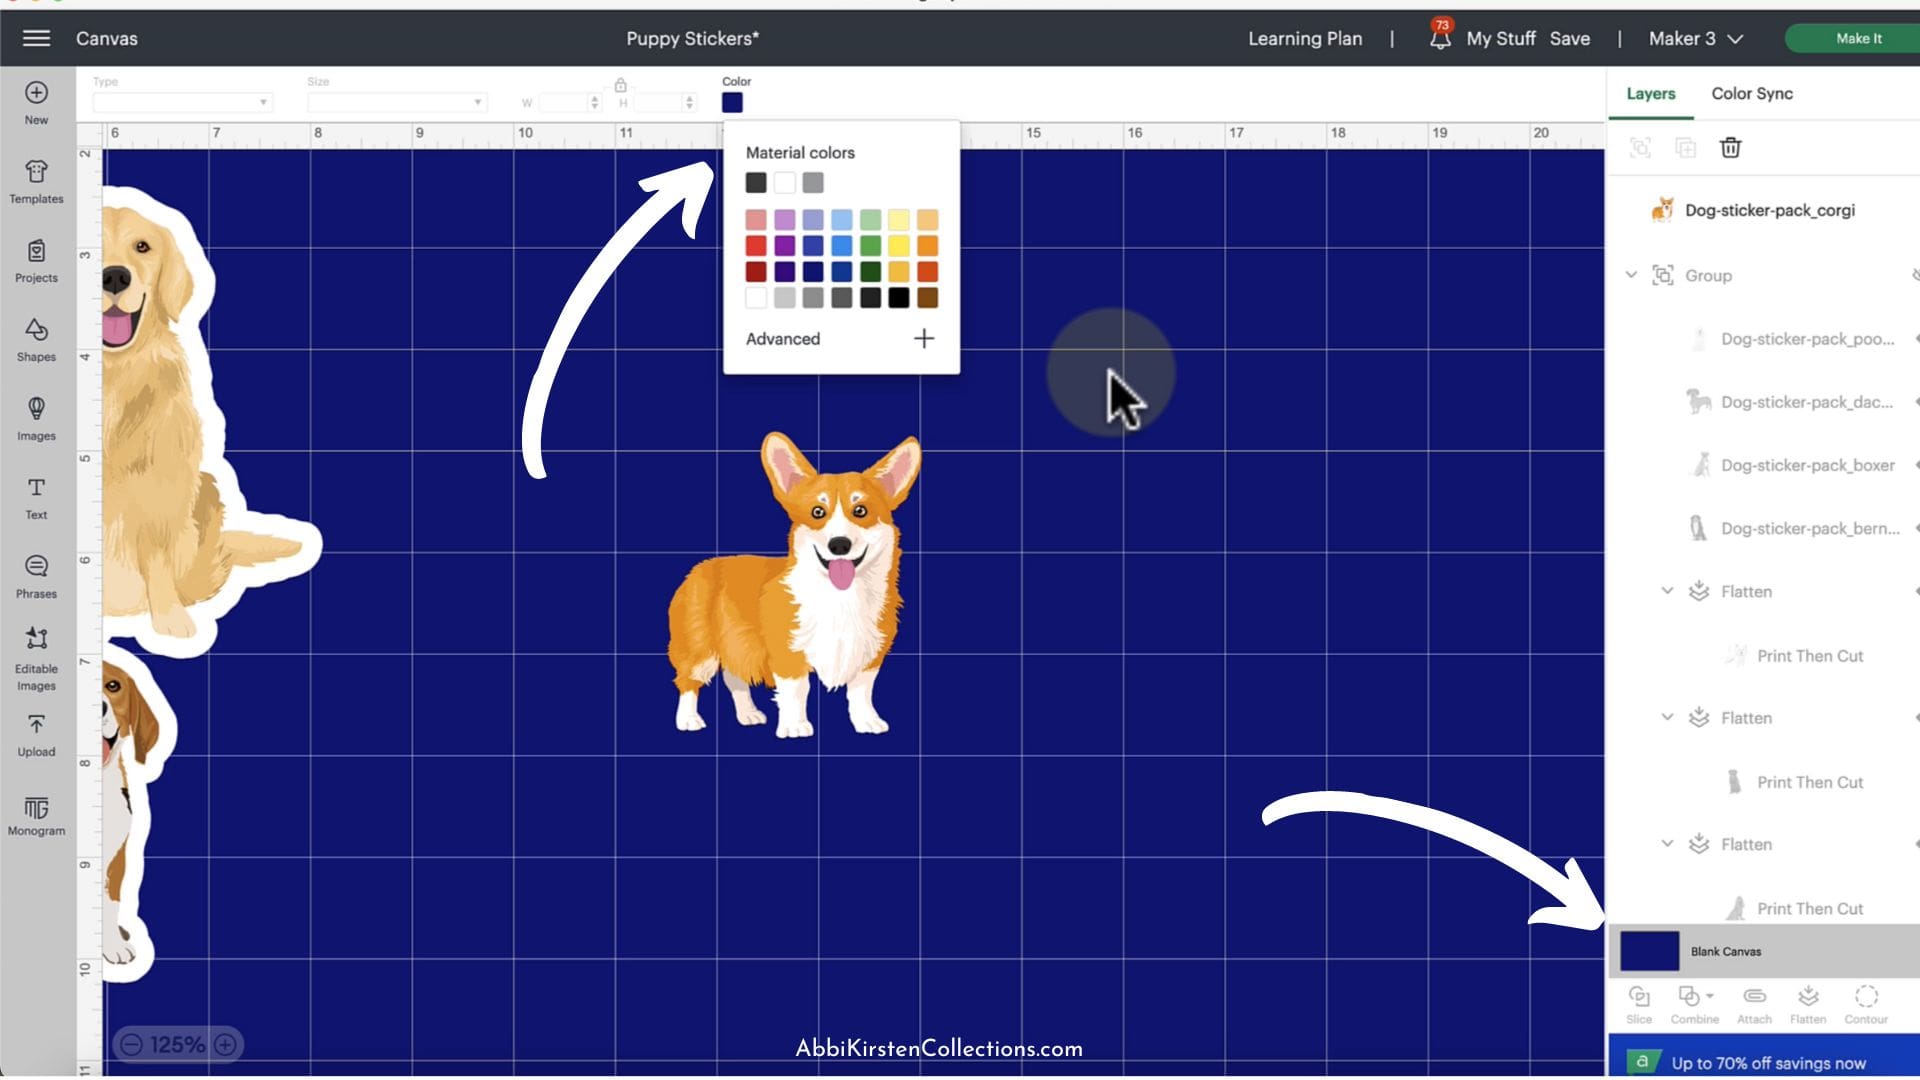Open the Monogram tool
This screenshot has width=1920, height=1080.
coord(36,815)
